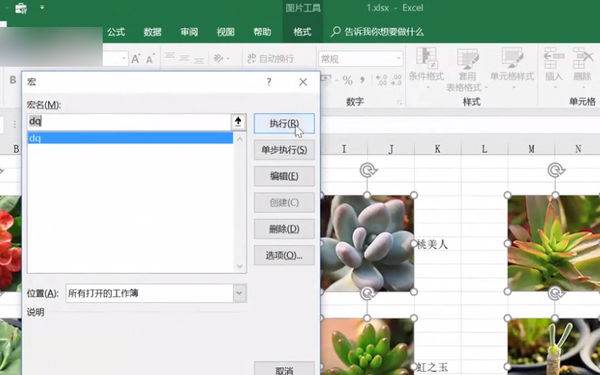
Task: Click rotation handle above 虹之玉 picture
Action: 368,293
